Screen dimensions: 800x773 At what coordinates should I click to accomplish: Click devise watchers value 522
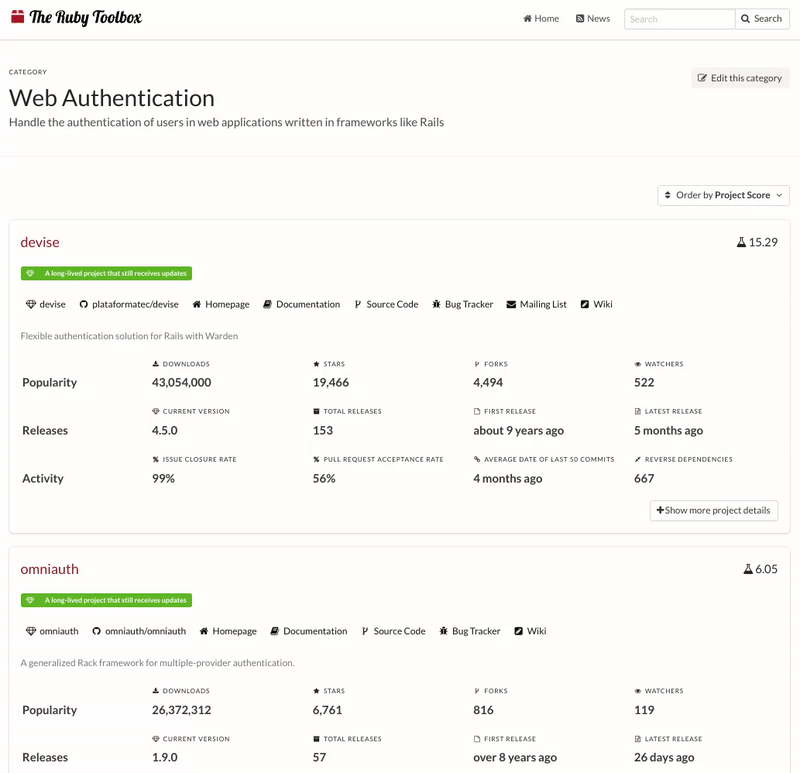644,383
